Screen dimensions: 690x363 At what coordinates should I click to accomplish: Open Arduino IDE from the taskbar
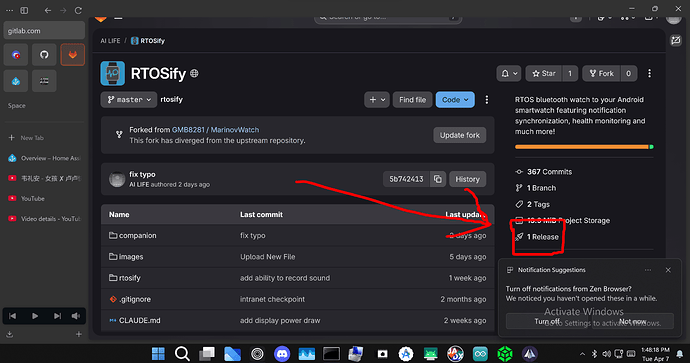[x=480, y=353]
